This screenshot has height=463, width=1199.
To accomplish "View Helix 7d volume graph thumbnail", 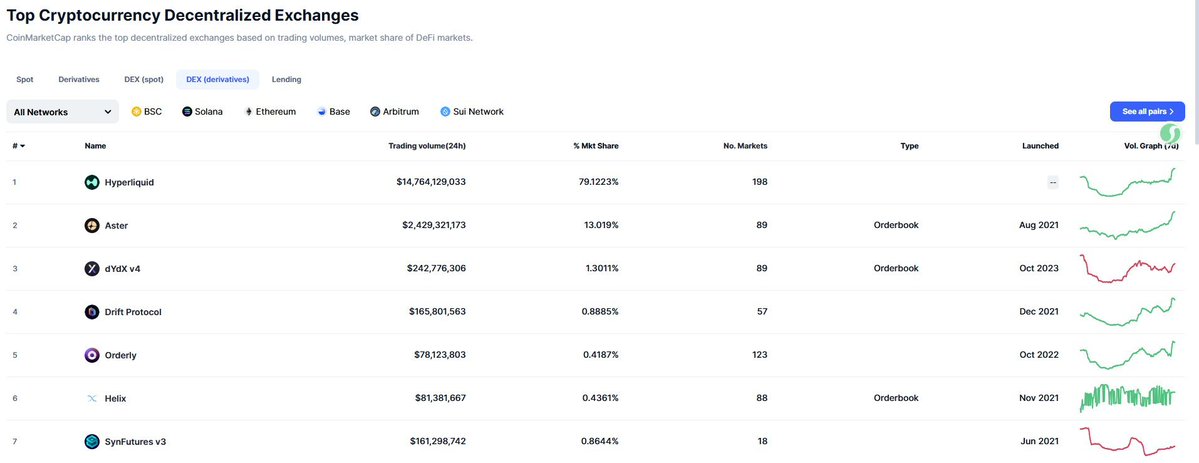I will (1127, 398).
